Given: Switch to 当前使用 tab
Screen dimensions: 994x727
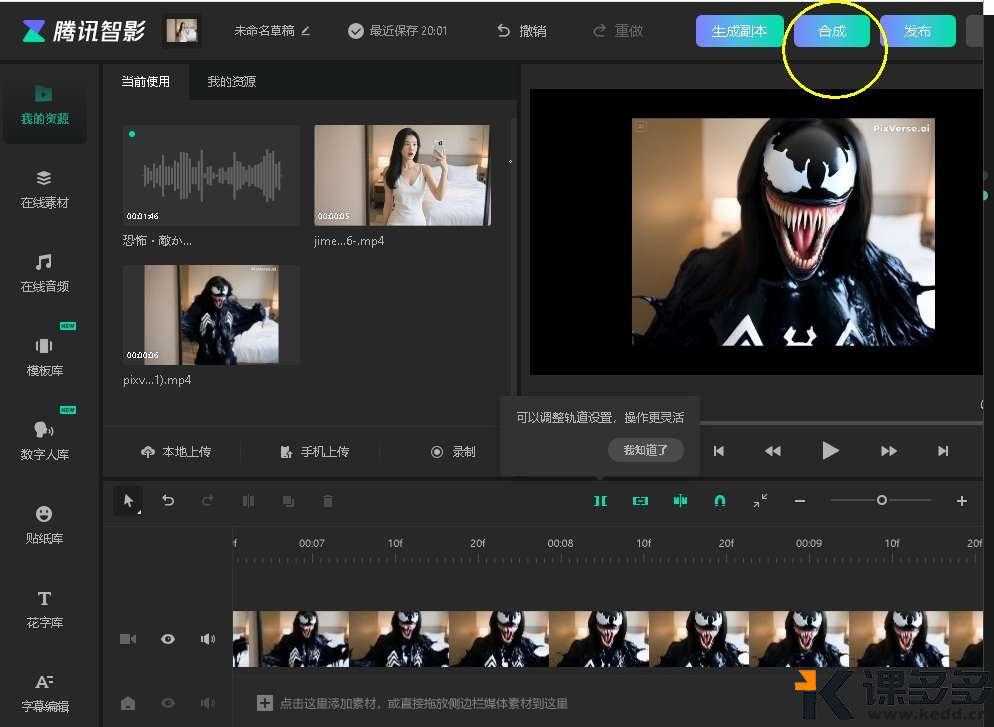Looking at the screenshot, I should point(146,81).
